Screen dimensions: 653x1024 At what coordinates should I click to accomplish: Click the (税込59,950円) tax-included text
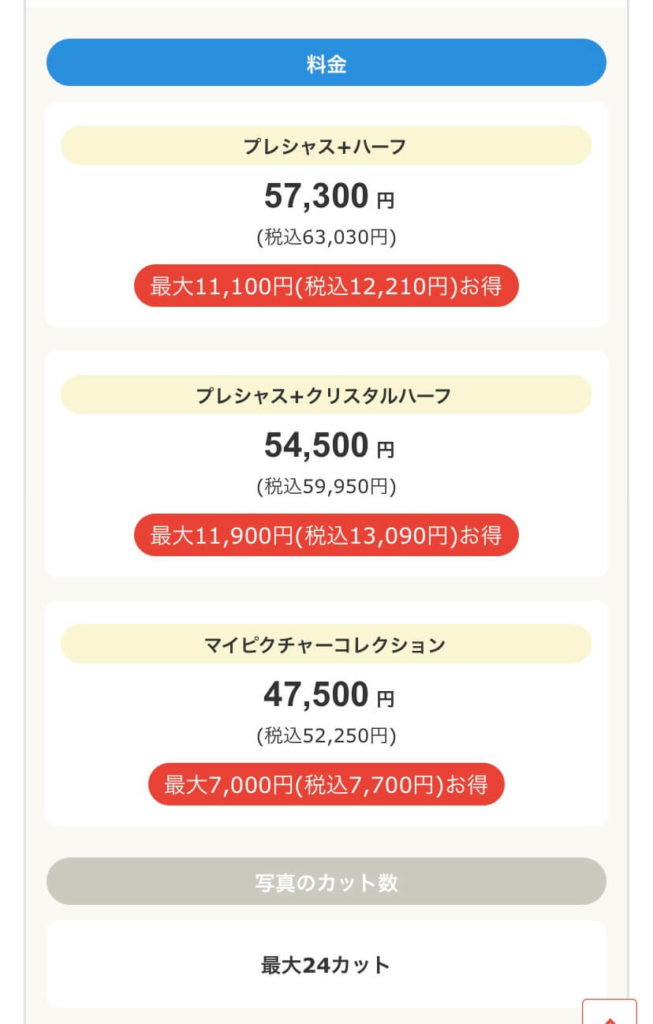(326, 486)
